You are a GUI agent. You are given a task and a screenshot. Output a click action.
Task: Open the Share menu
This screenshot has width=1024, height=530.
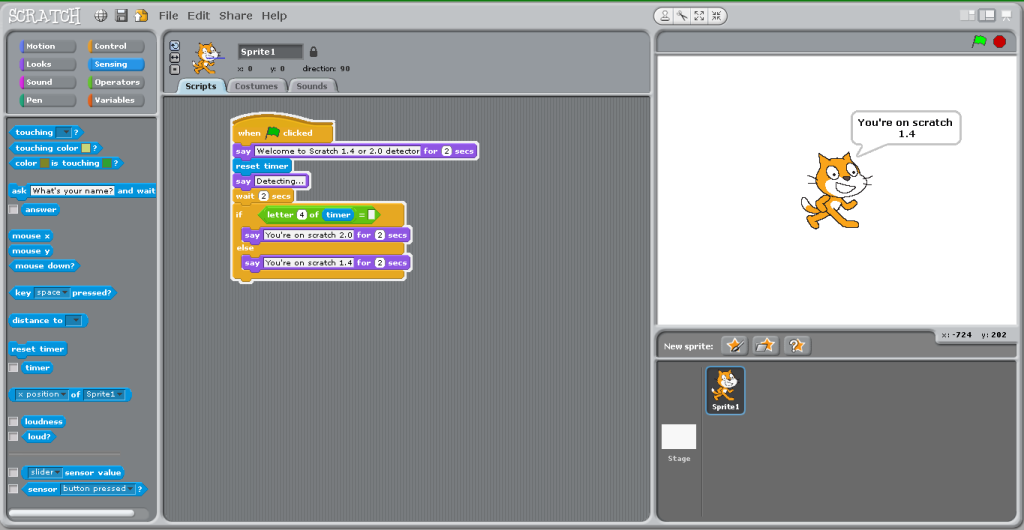pyautogui.click(x=235, y=16)
